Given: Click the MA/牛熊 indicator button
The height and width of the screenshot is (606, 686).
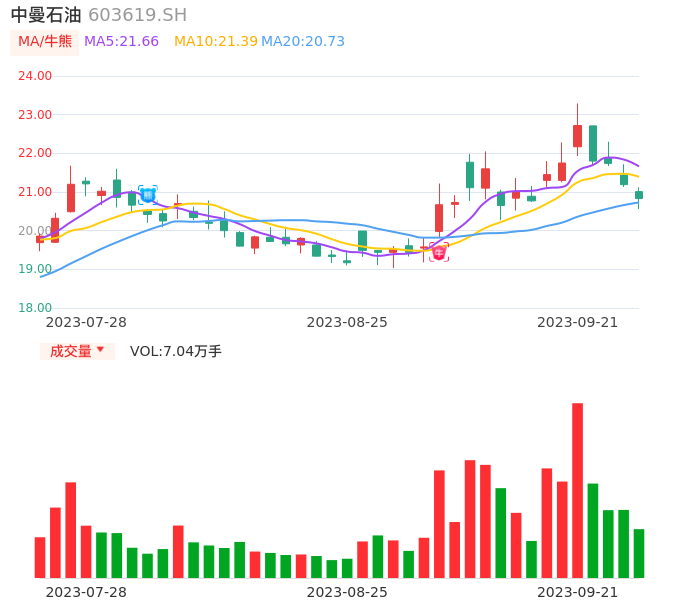Looking at the screenshot, I should point(45,42).
